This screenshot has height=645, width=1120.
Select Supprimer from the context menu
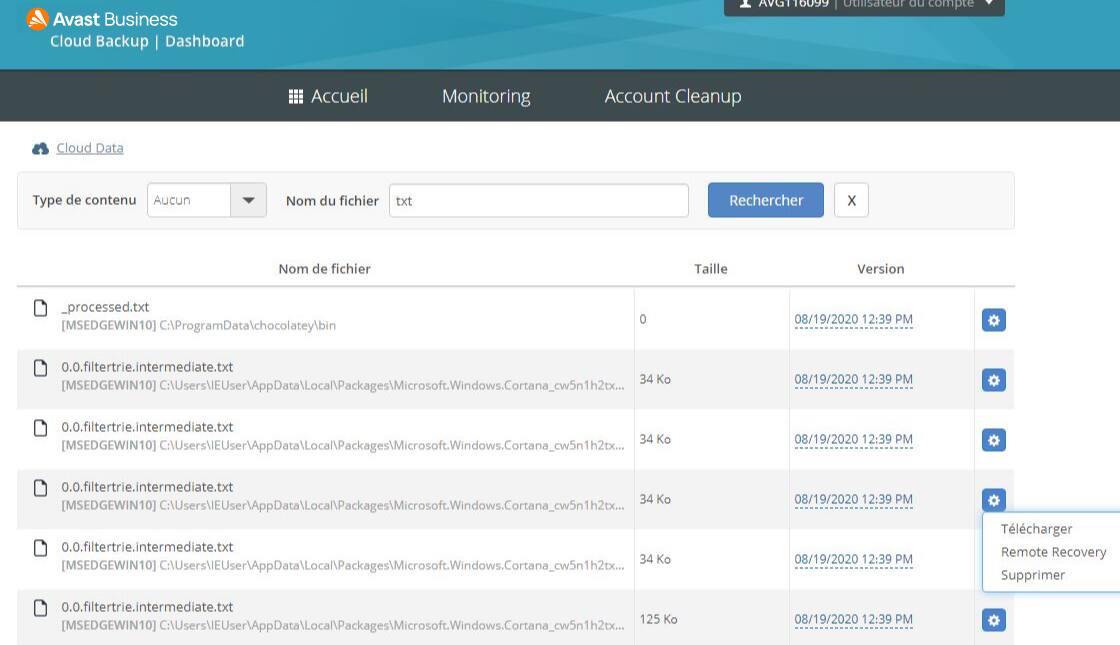(x=1032, y=575)
